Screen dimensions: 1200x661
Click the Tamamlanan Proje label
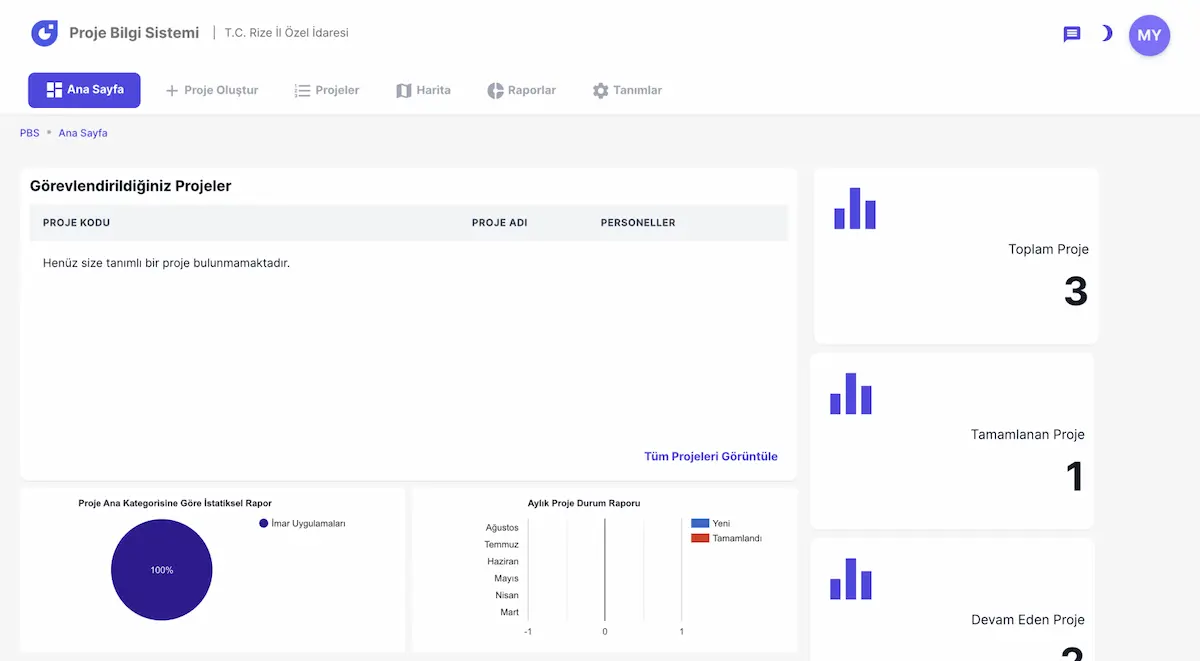point(1028,435)
